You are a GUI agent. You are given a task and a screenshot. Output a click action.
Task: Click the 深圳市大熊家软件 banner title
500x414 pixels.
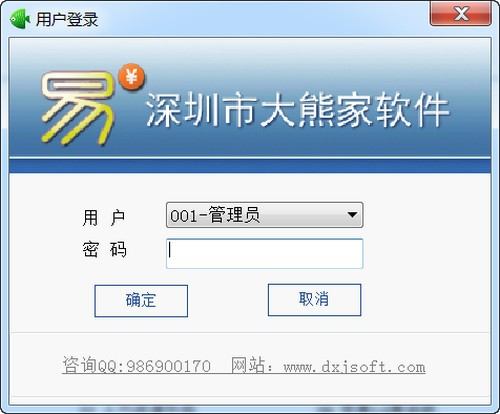click(x=297, y=110)
